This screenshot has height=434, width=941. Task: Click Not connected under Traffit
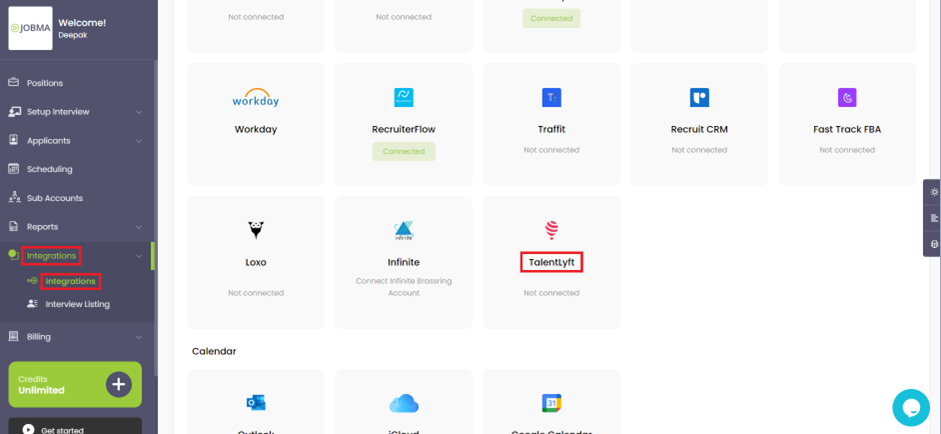[x=551, y=150]
